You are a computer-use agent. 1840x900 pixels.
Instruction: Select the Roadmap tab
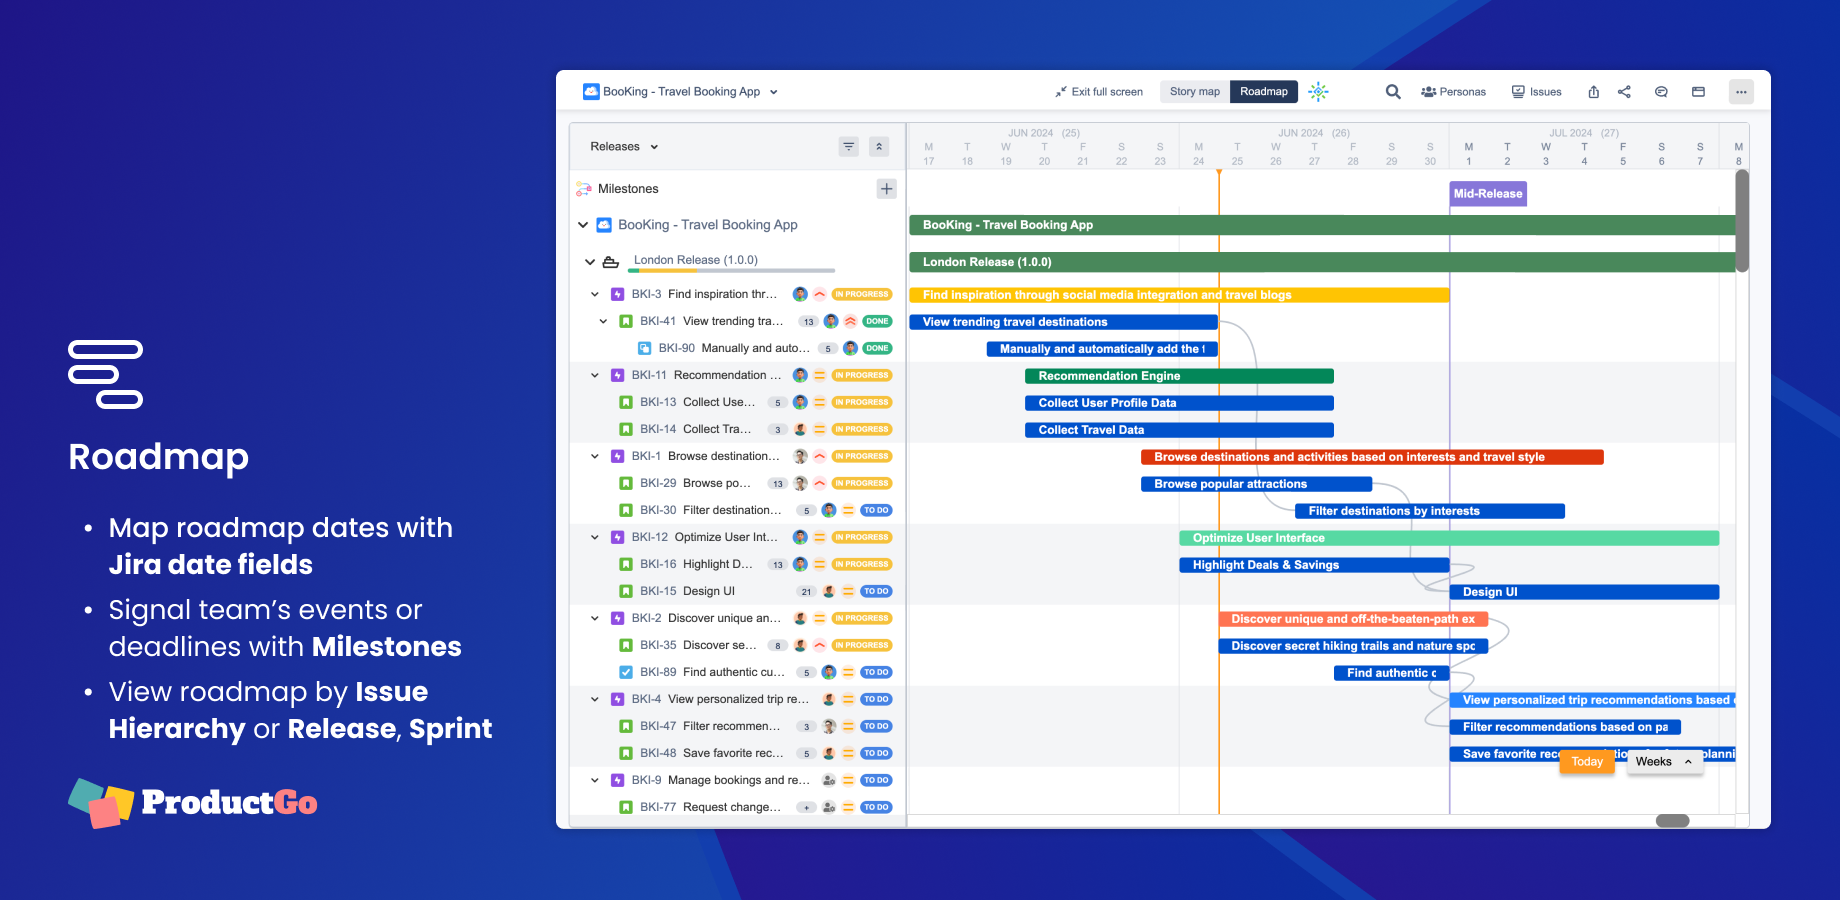coord(1263,91)
